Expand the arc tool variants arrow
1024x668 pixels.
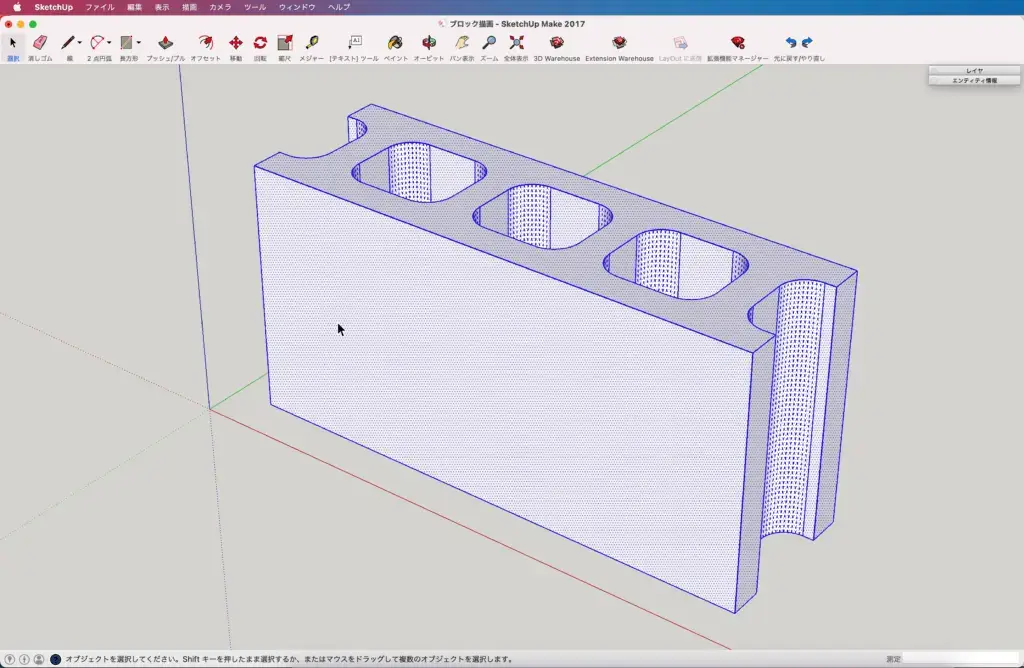[109, 43]
